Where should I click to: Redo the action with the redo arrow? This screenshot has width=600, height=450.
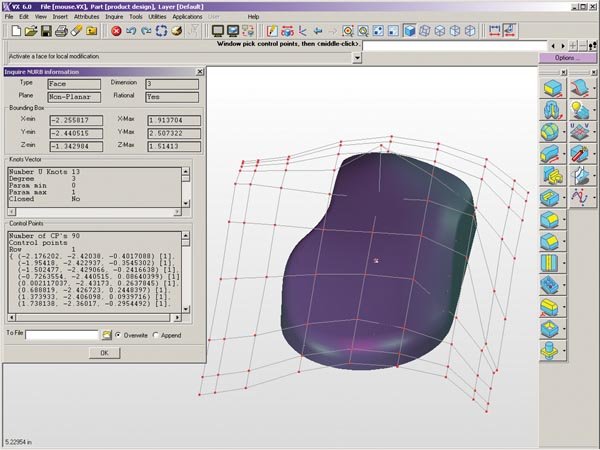tap(146, 31)
